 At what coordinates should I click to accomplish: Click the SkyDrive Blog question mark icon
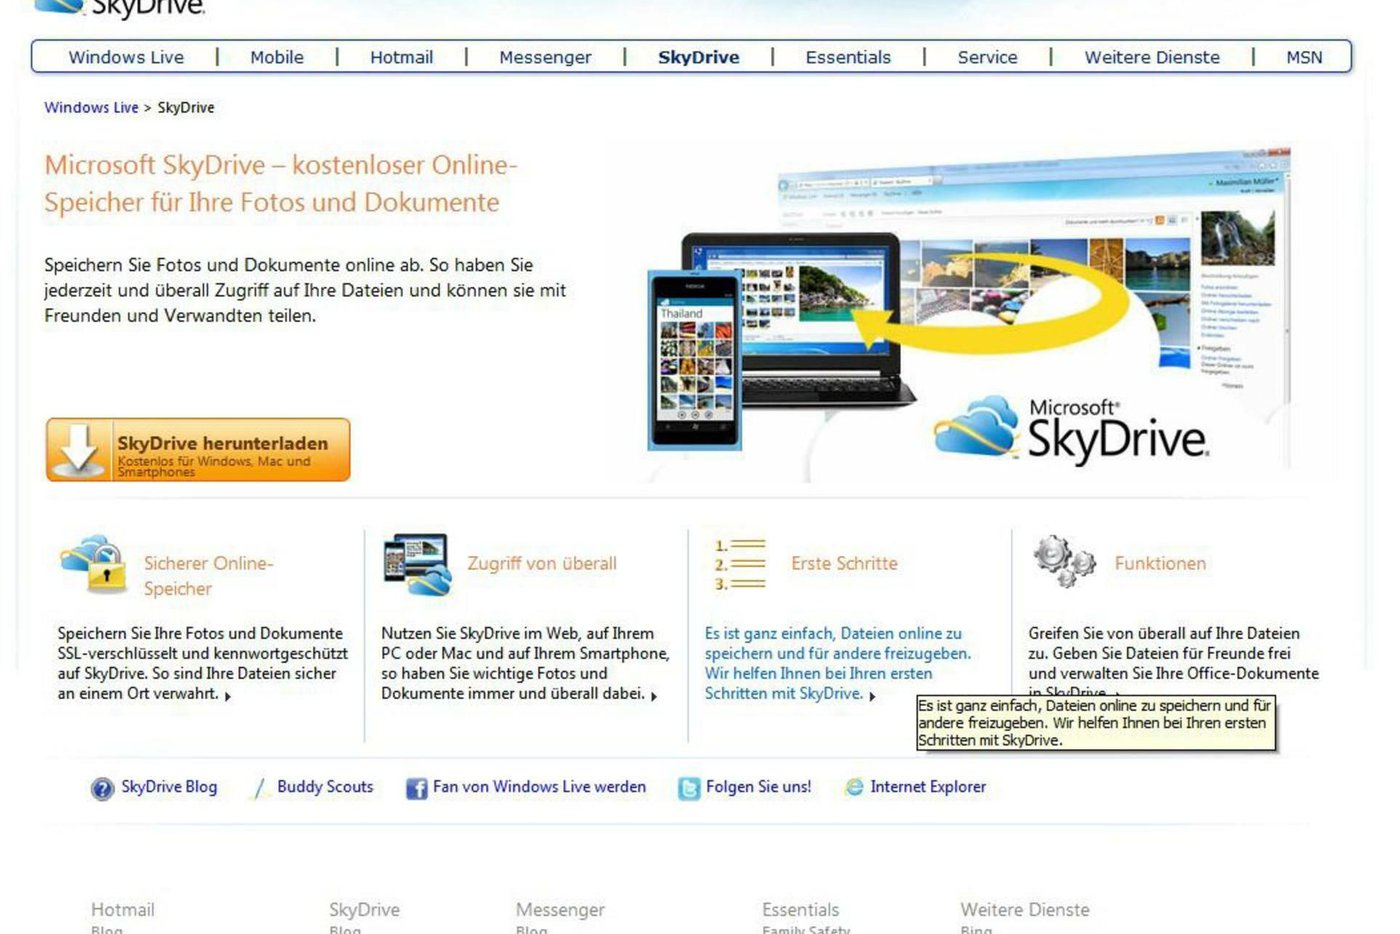point(102,789)
